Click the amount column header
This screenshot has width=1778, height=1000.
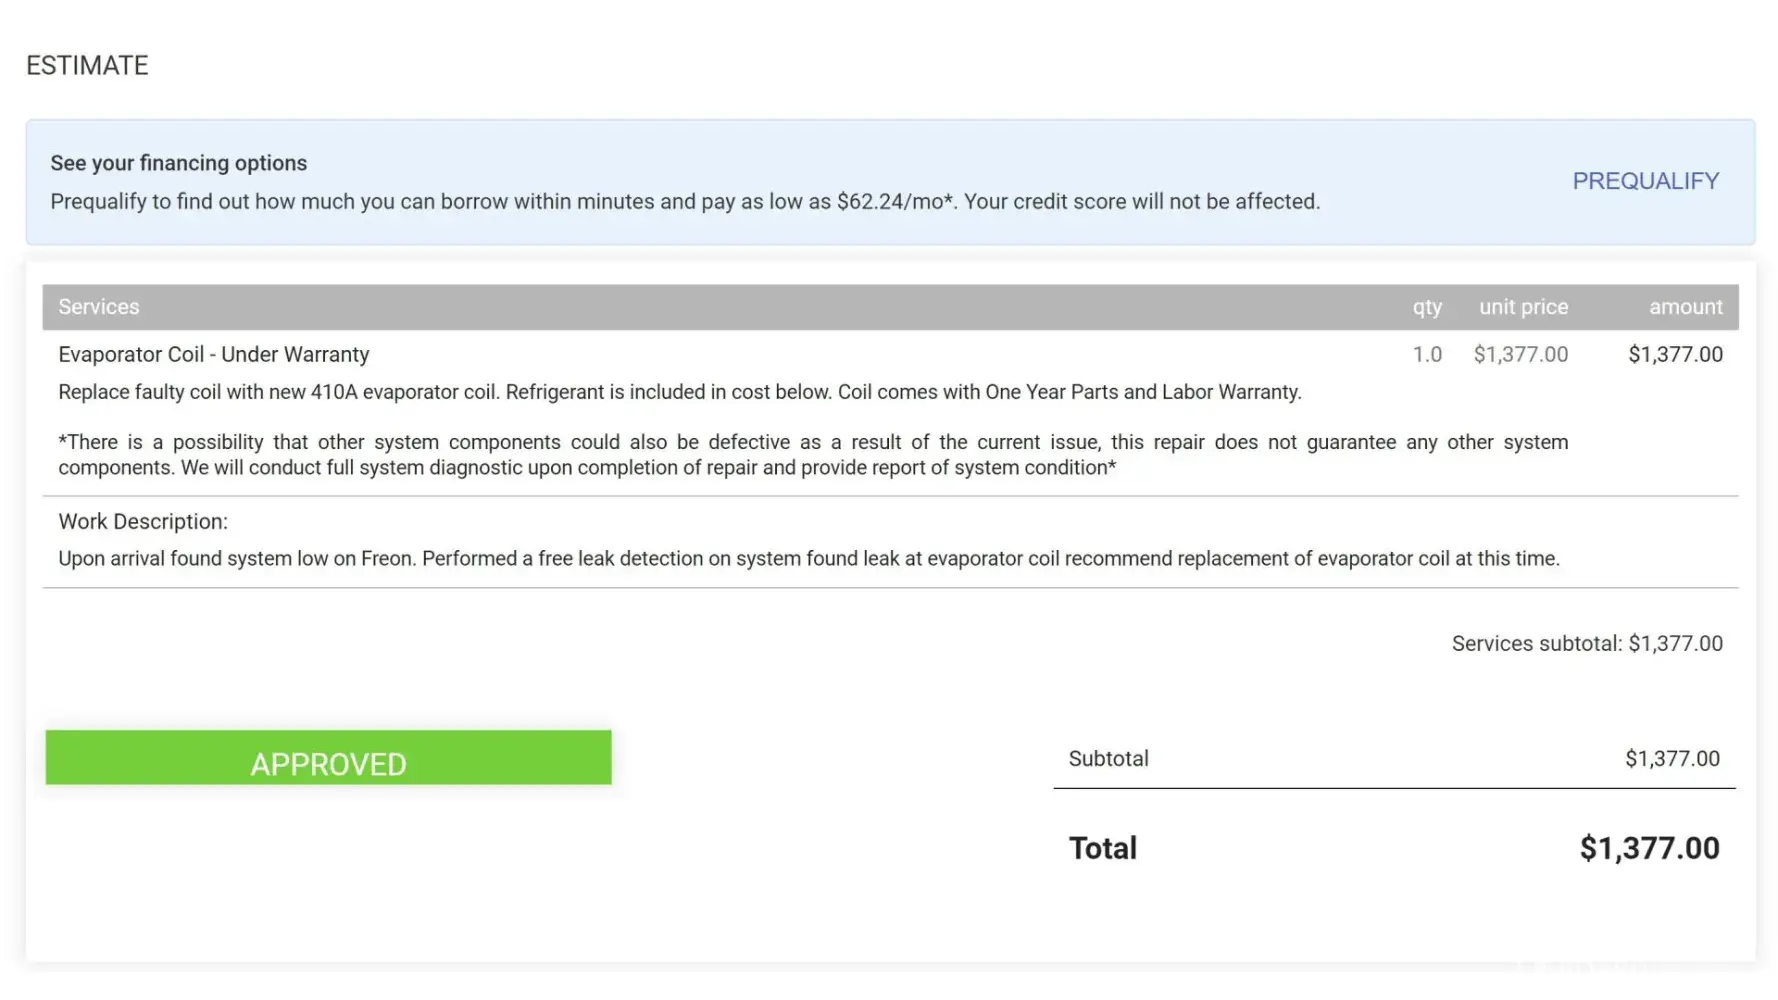click(x=1685, y=307)
